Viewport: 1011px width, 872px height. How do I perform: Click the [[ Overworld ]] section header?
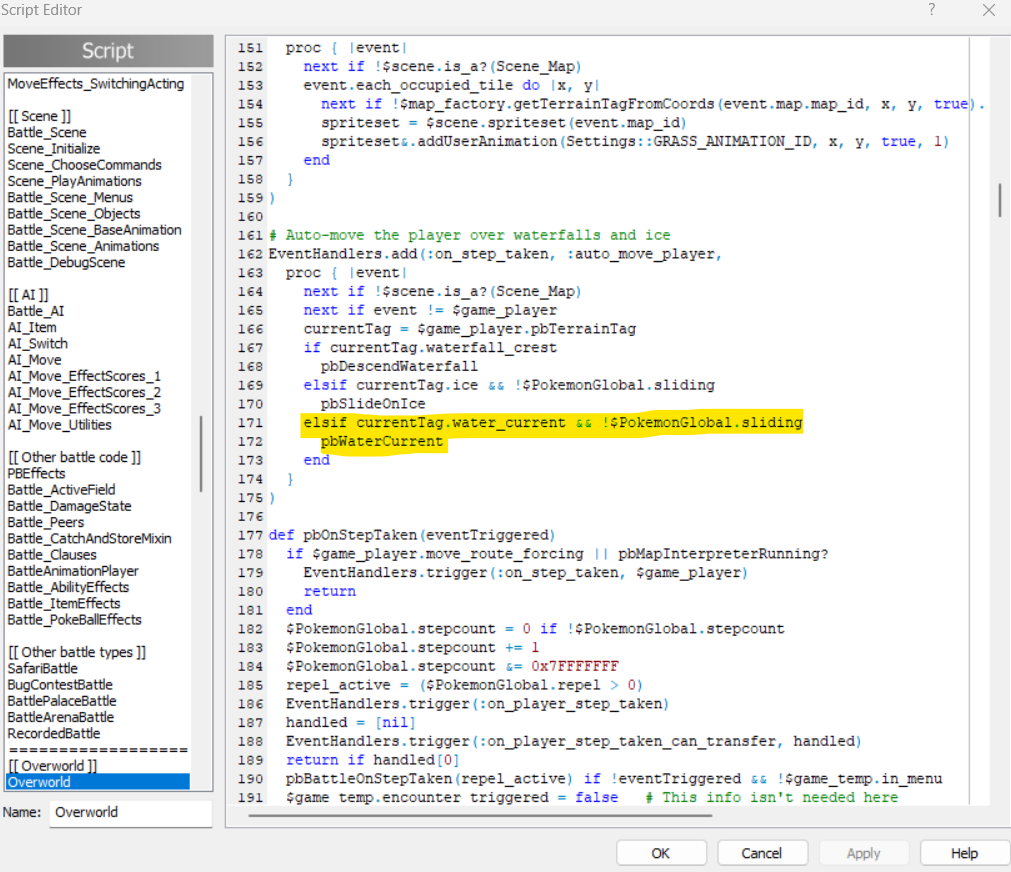[52, 766]
